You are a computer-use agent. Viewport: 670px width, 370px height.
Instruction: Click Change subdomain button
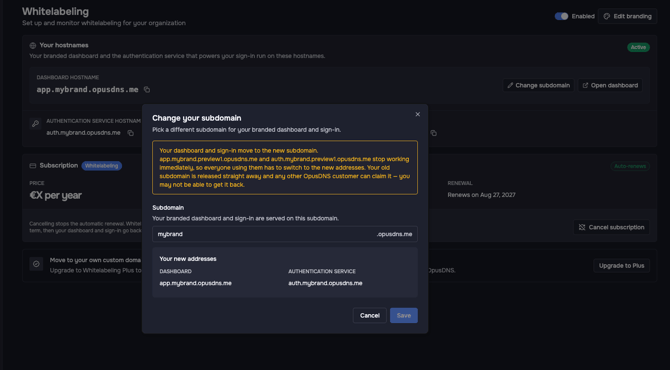point(538,85)
